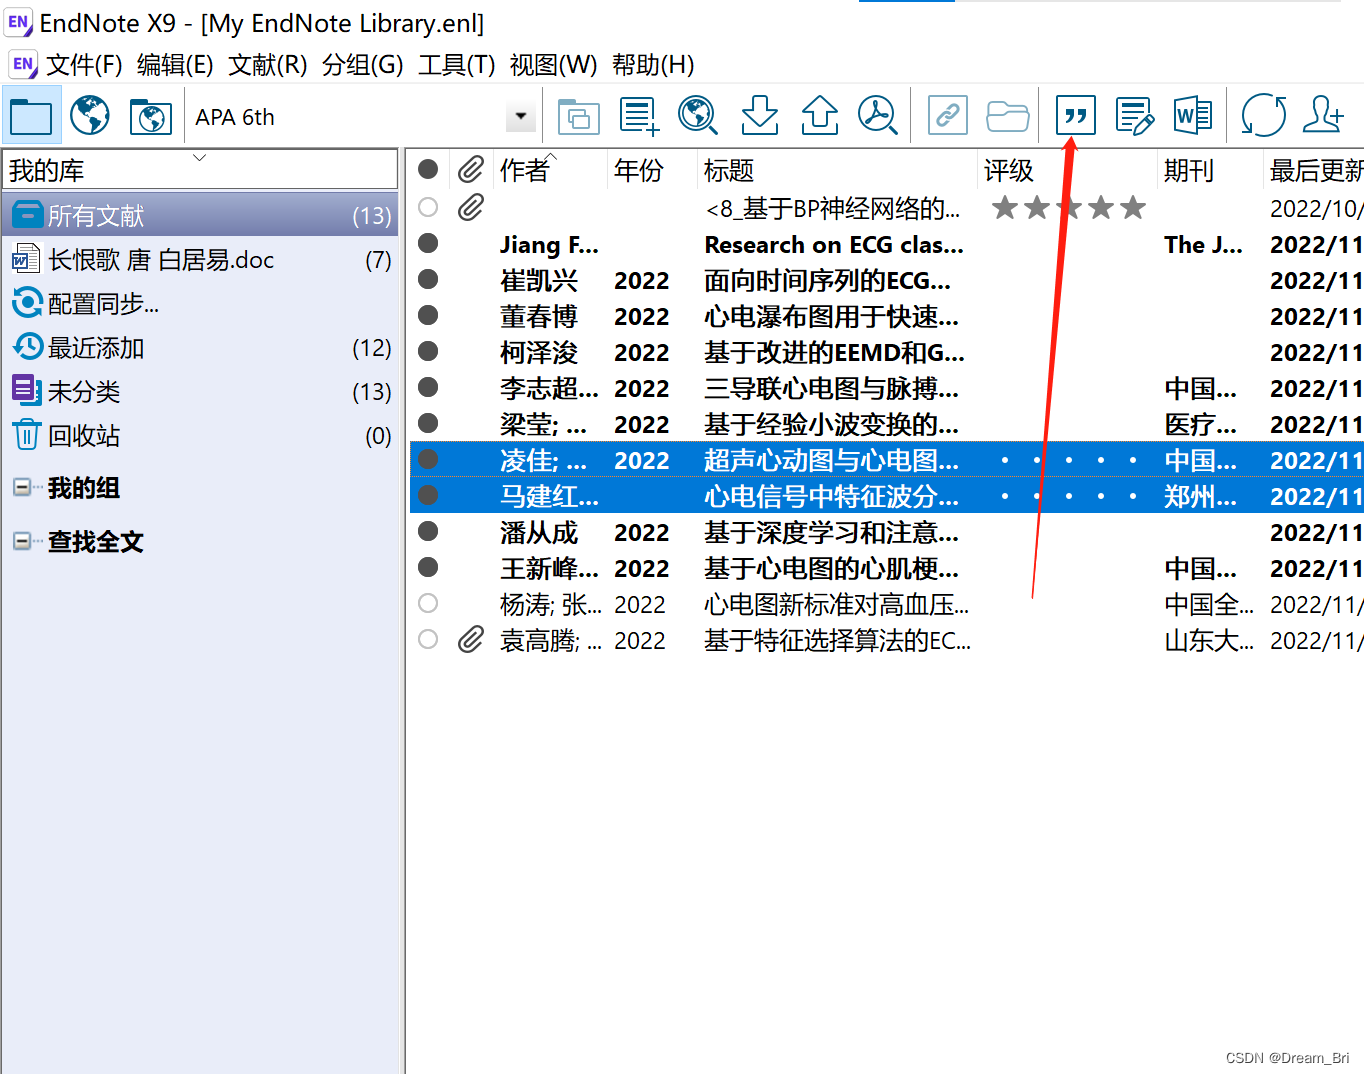The width and height of the screenshot is (1364, 1074).
Task: Click the Return to Word Processor icon
Action: 1194,116
